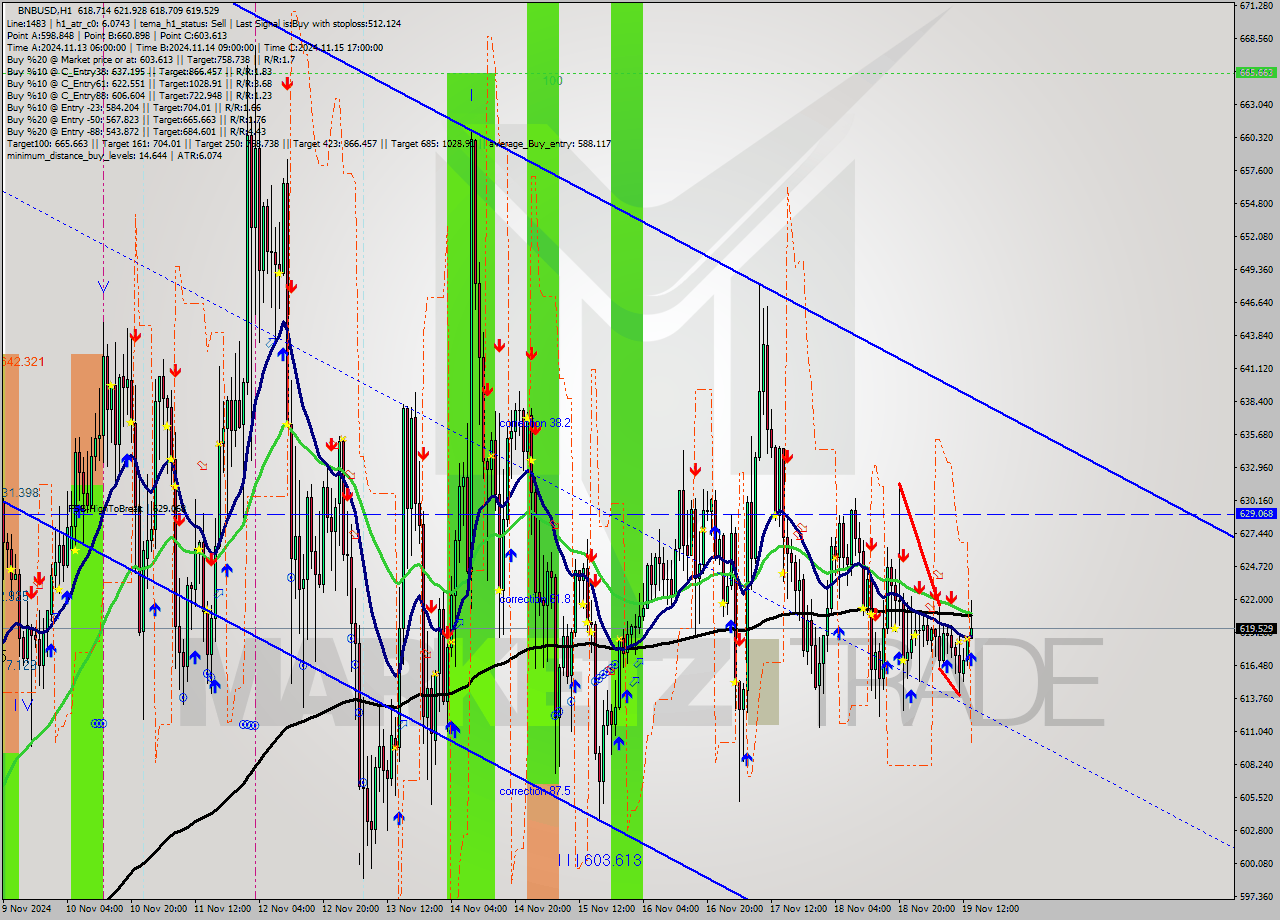Viewport: 1280px width, 920px height.
Task: Click the current price 619.529 tag
Action: [1256, 629]
